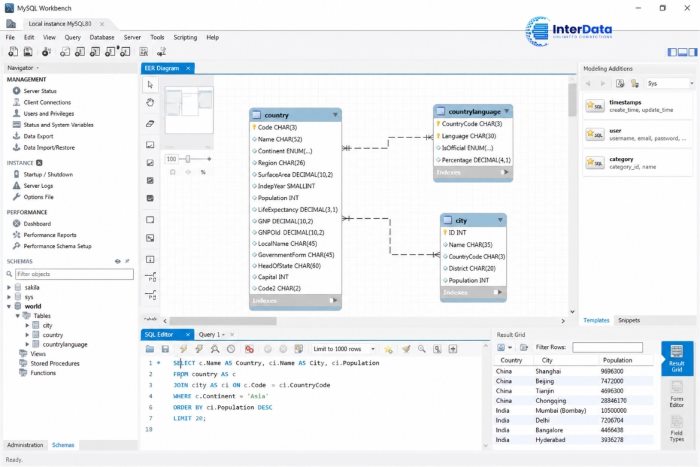Open the Scripting menu
The image size is (700, 467).
[185, 38]
